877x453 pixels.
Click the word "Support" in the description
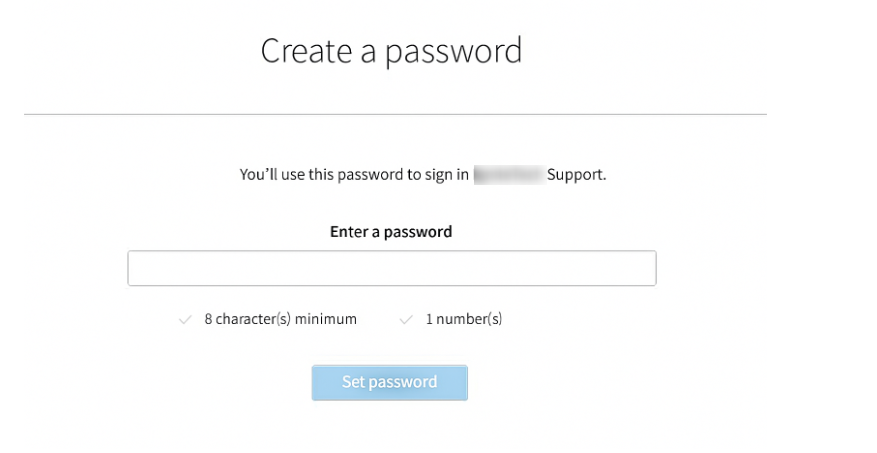577,175
